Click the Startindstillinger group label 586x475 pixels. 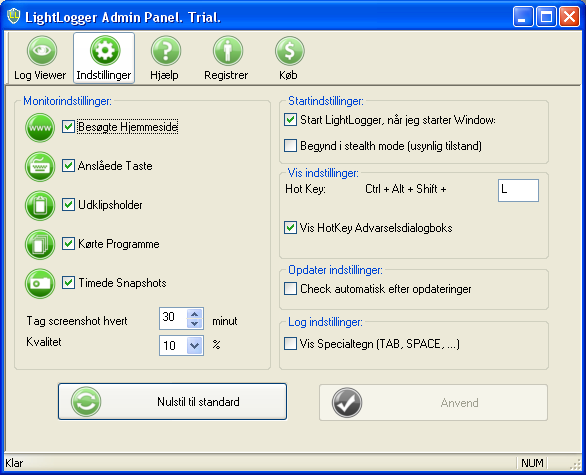point(326,101)
